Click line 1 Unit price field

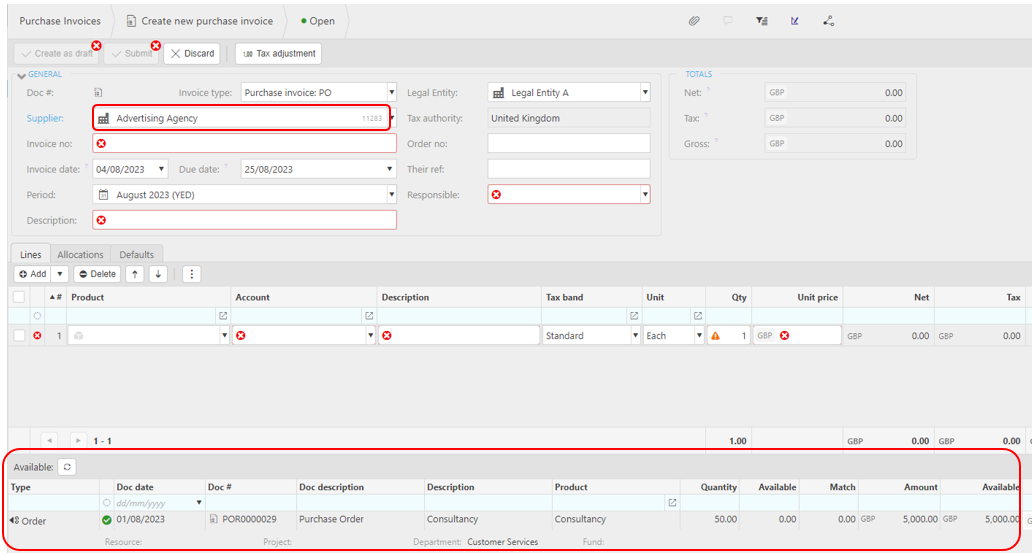pos(797,336)
